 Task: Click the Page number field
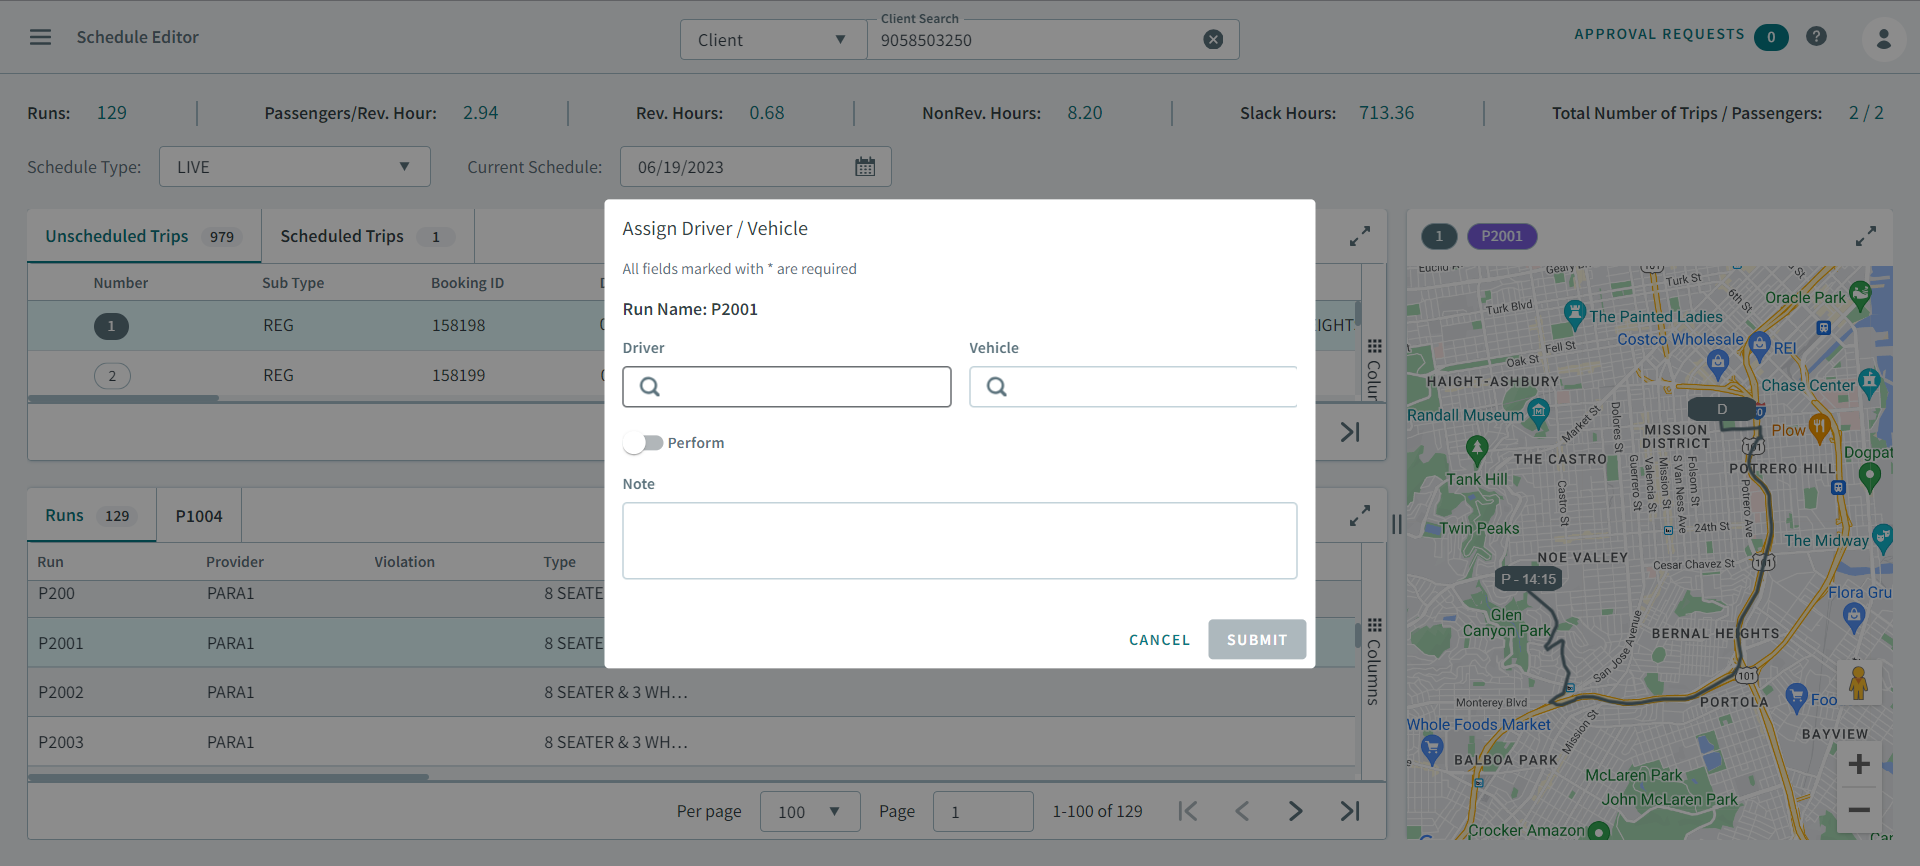pyautogui.click(x=983, y=811)
